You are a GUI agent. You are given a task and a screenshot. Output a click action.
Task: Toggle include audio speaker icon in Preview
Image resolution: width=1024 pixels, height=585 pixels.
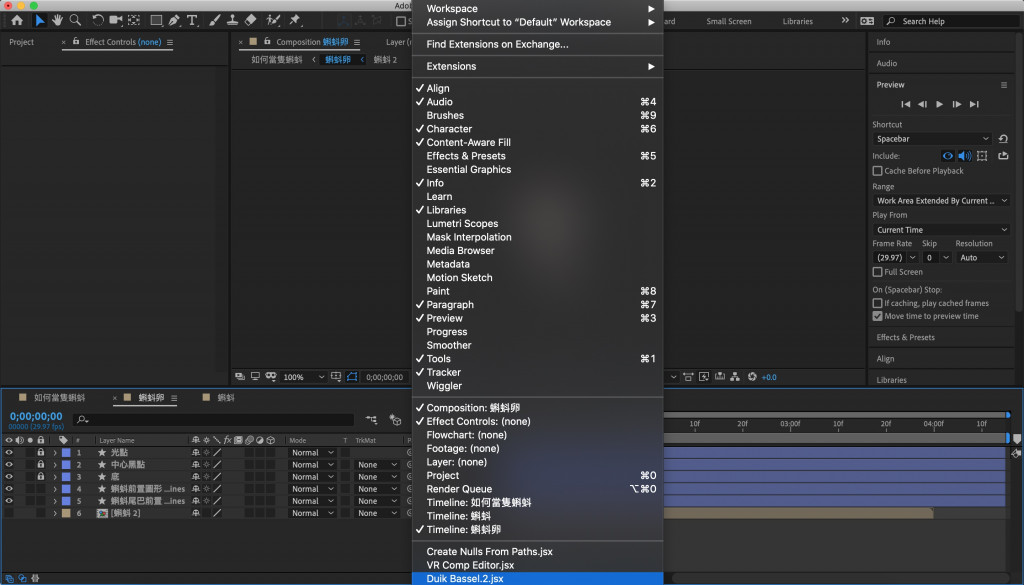(965, 156)
